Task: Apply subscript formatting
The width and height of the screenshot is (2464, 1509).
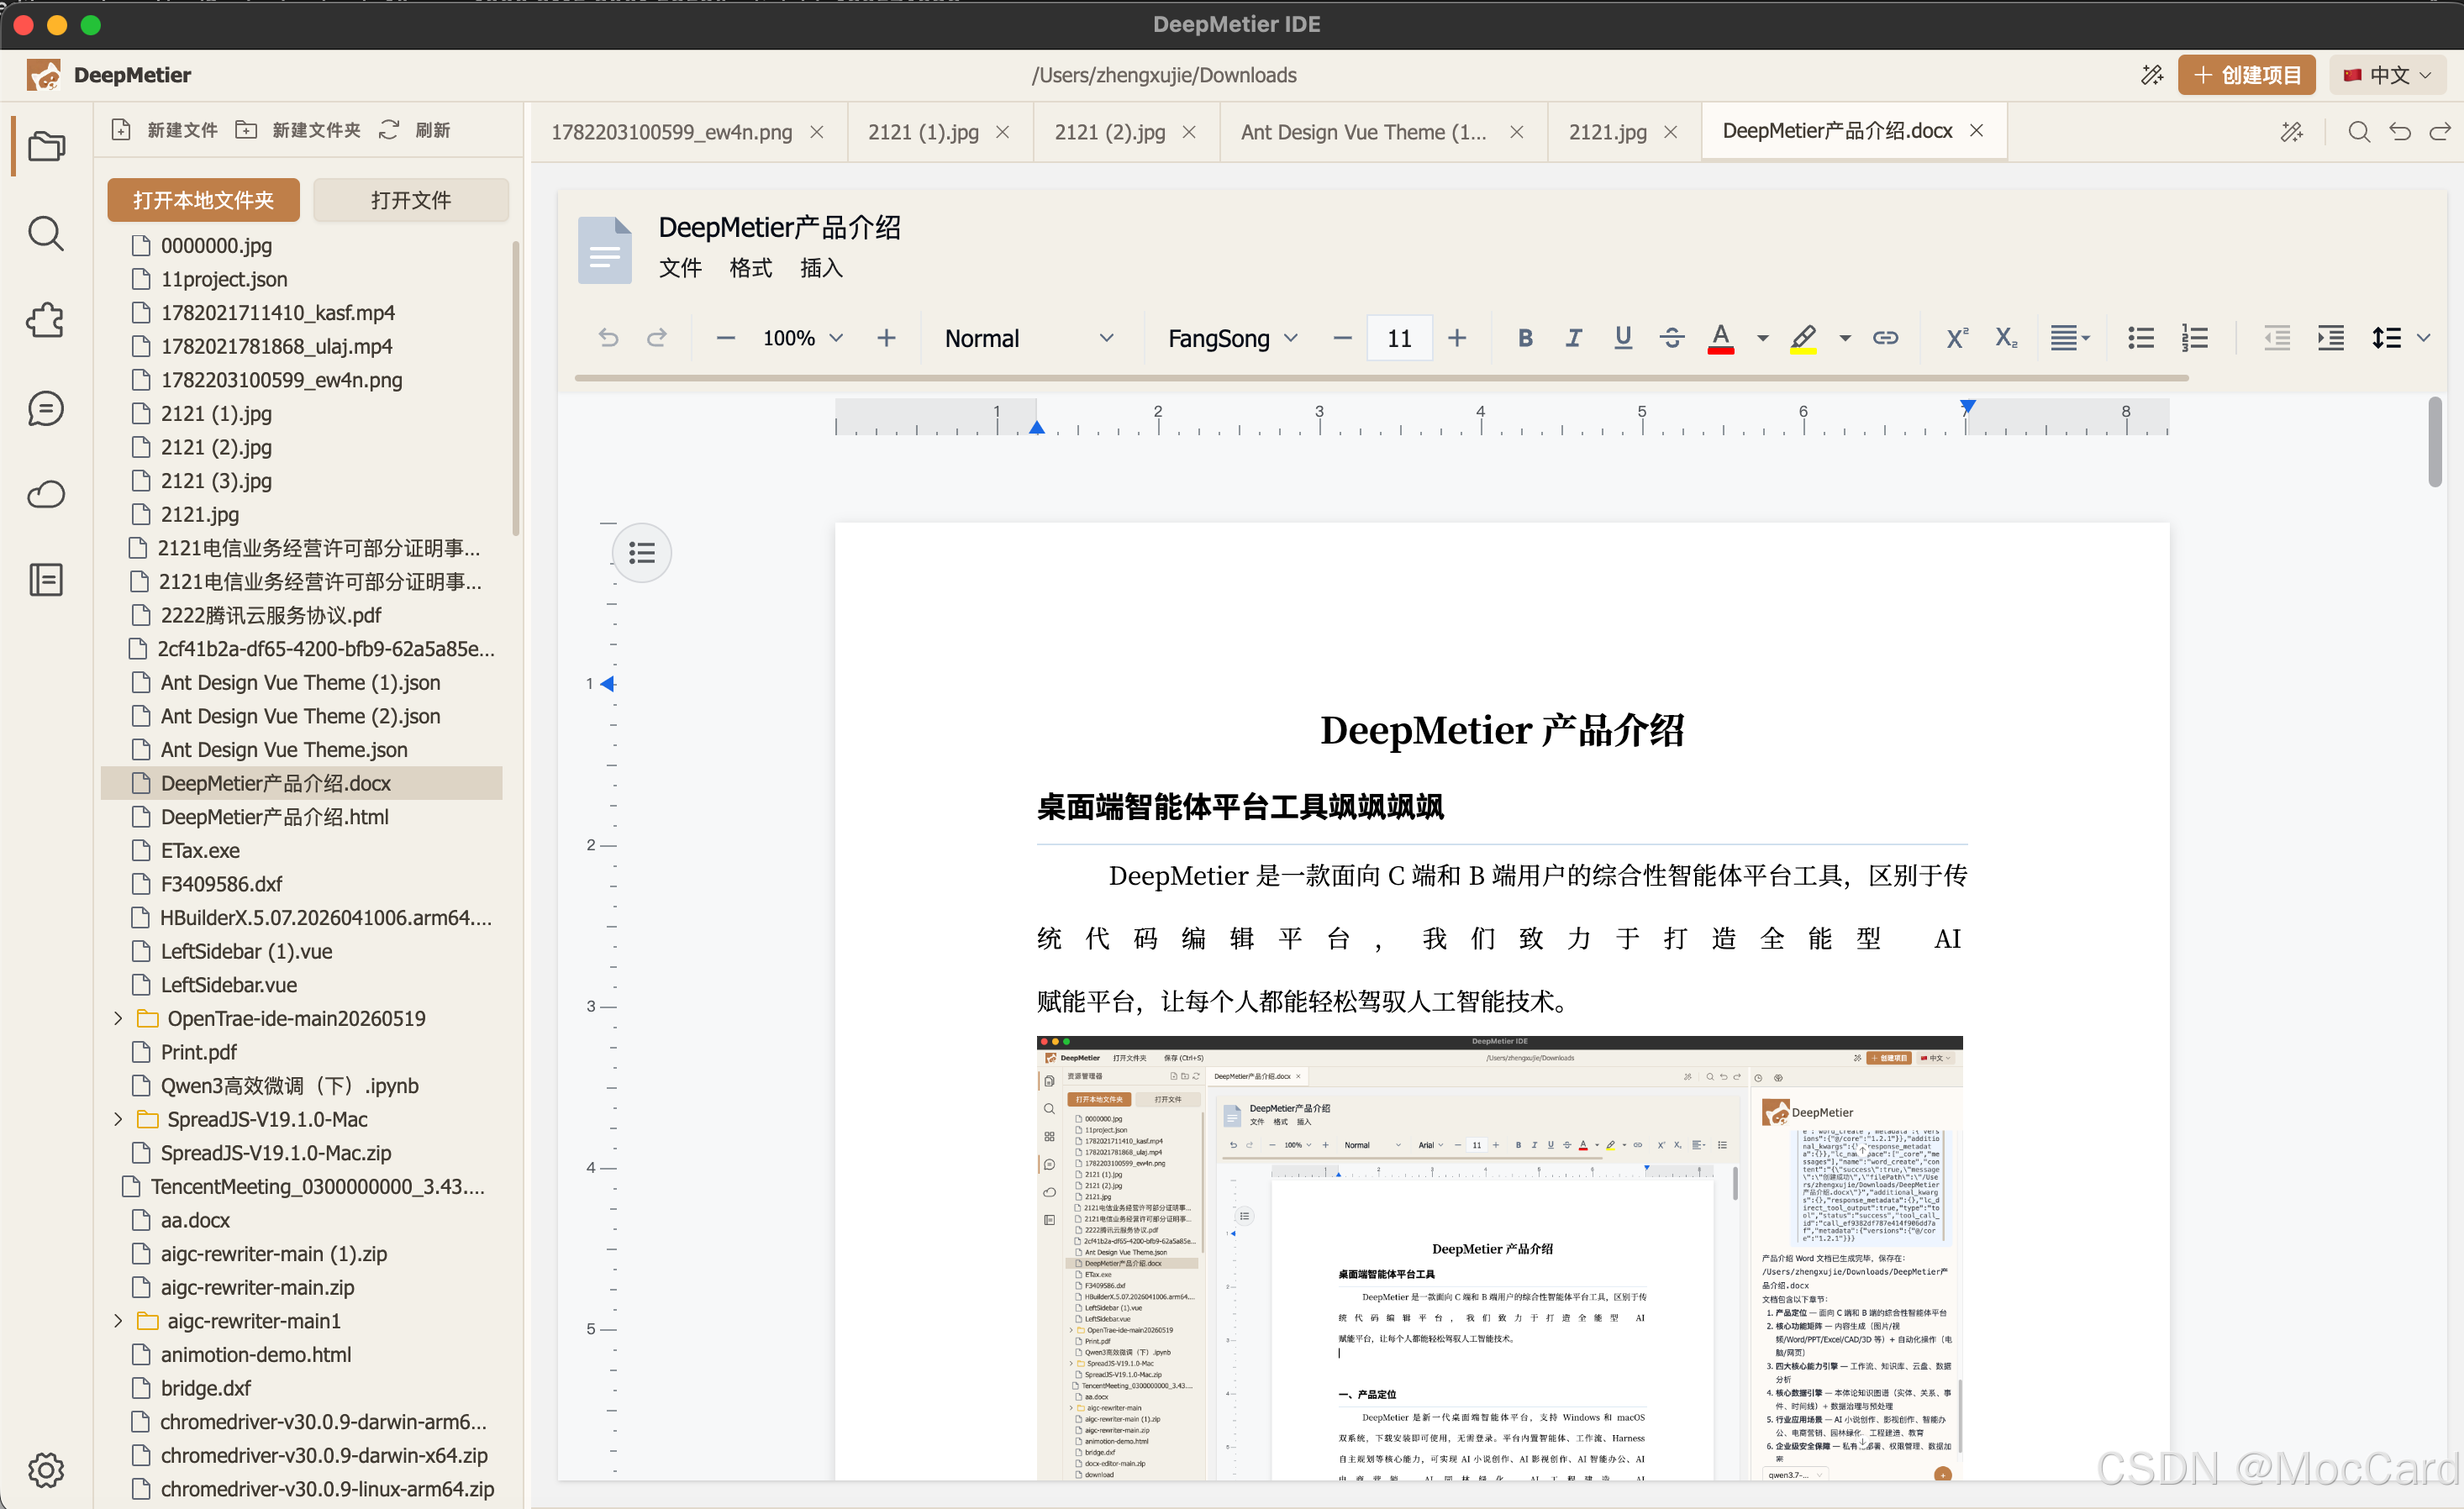Action: click(x=2006, y=338)
